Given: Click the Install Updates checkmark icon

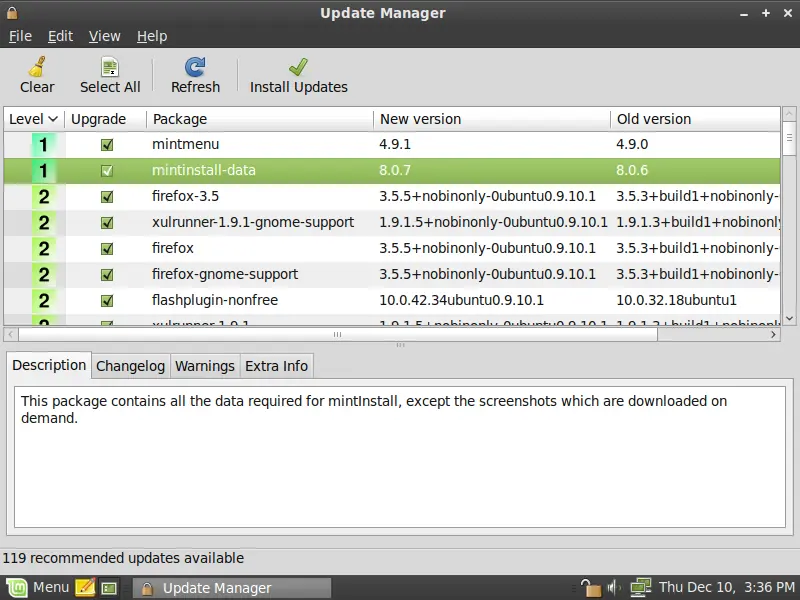Looking at the screenshot, I should point(298,67).
